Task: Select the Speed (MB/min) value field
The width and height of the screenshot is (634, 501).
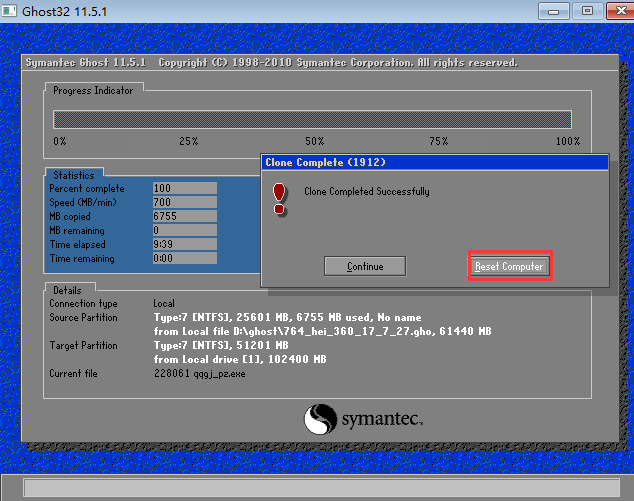Action: pos(184,202)
